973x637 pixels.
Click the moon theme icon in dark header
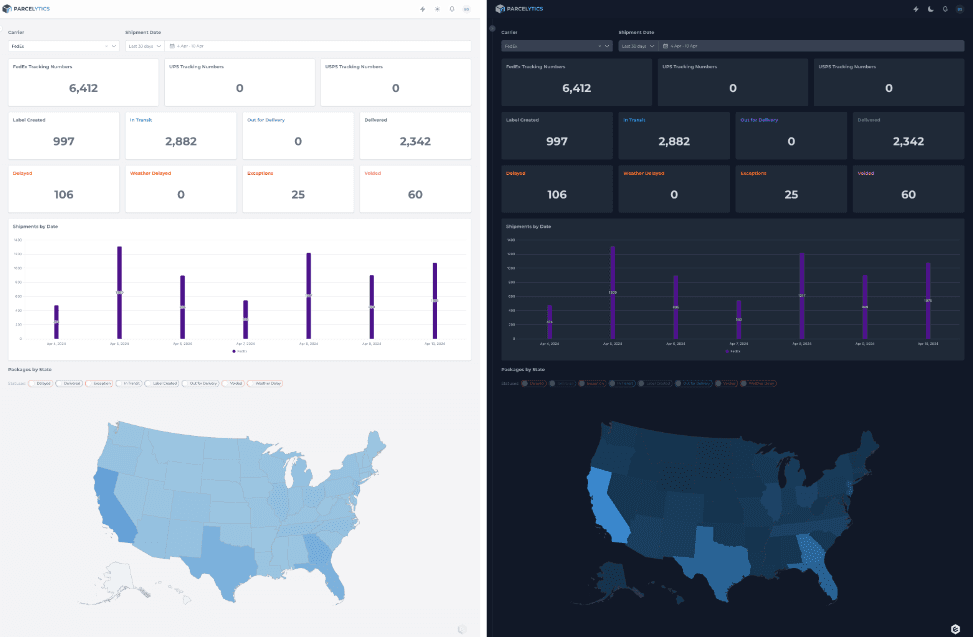pyautogui.click(x=931, y=9)
